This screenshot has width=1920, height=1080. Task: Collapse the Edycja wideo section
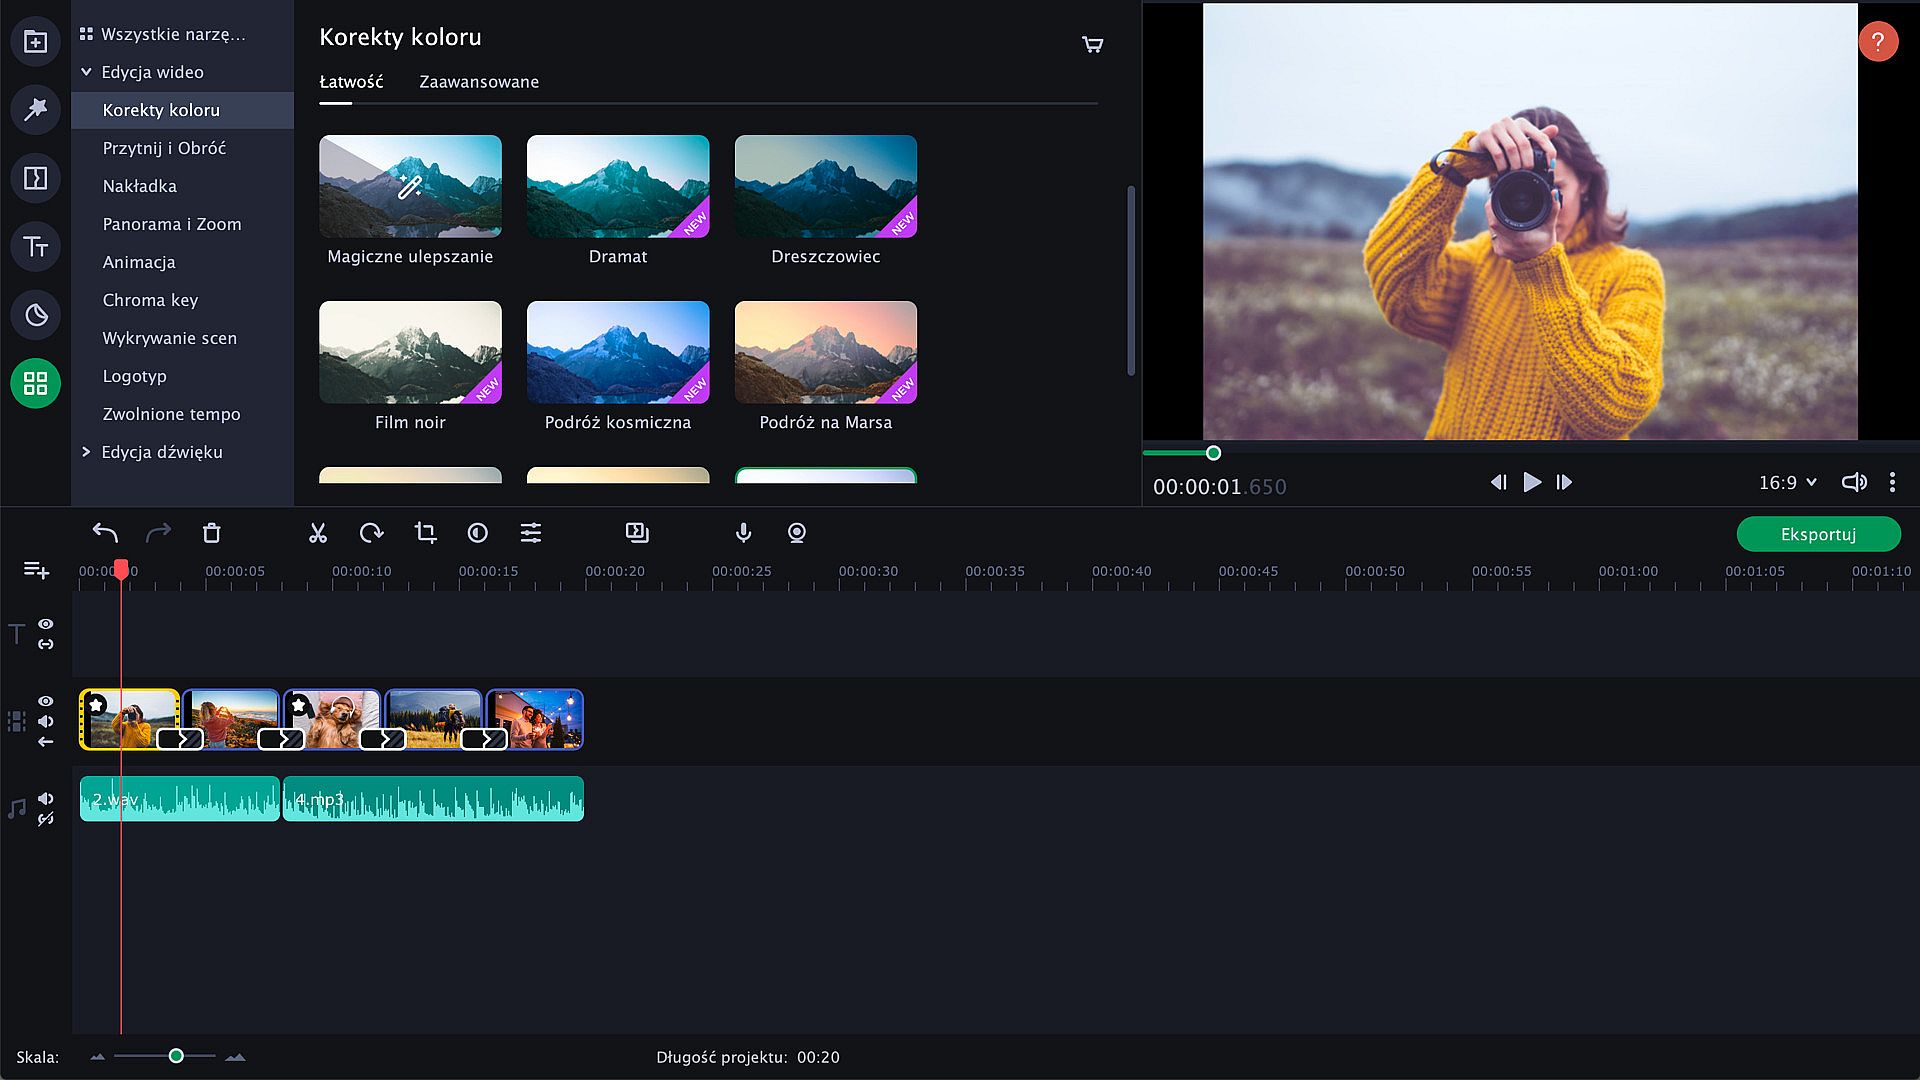tap(86, 72)
